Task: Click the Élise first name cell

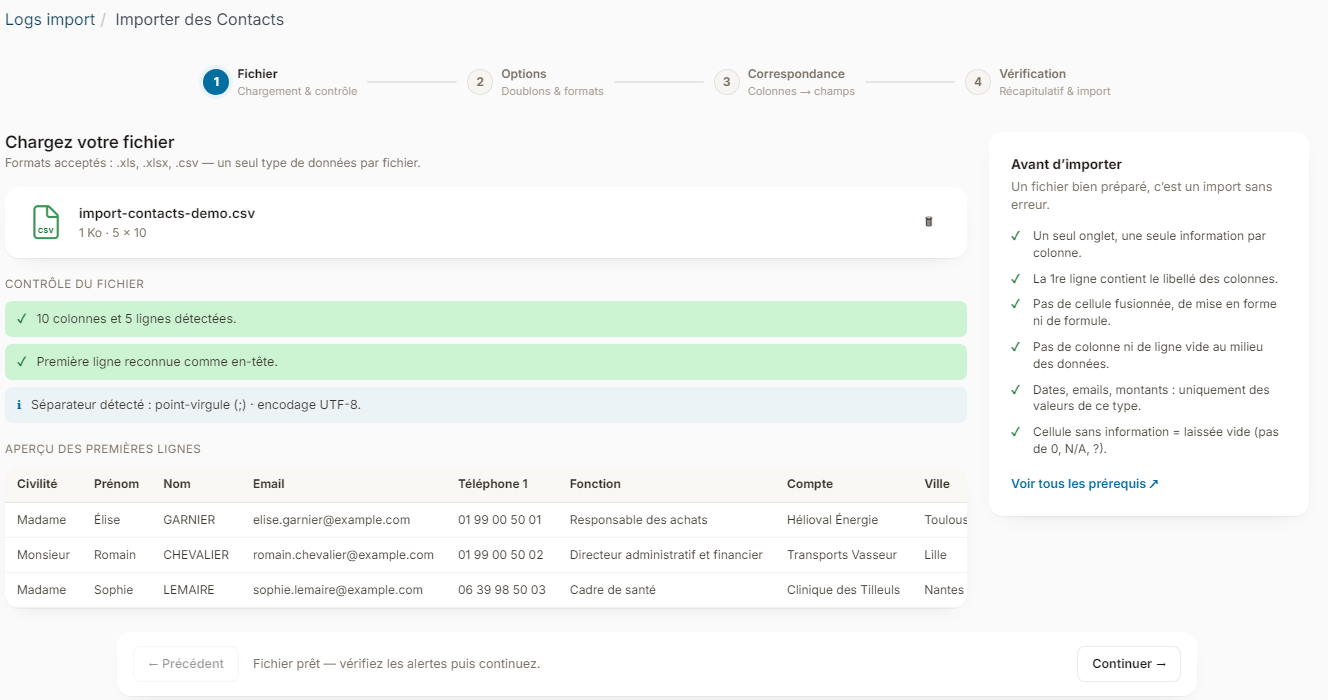Action: point(108,520)
